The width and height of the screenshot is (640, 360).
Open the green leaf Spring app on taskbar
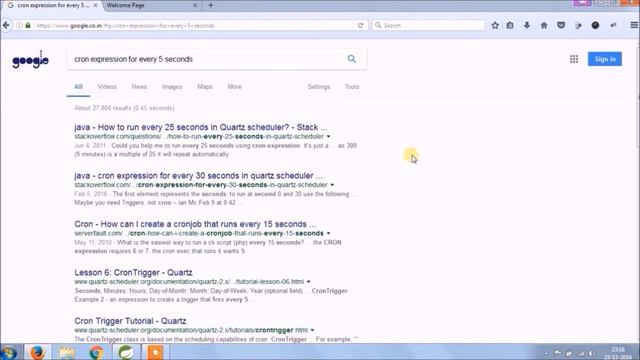126,352
